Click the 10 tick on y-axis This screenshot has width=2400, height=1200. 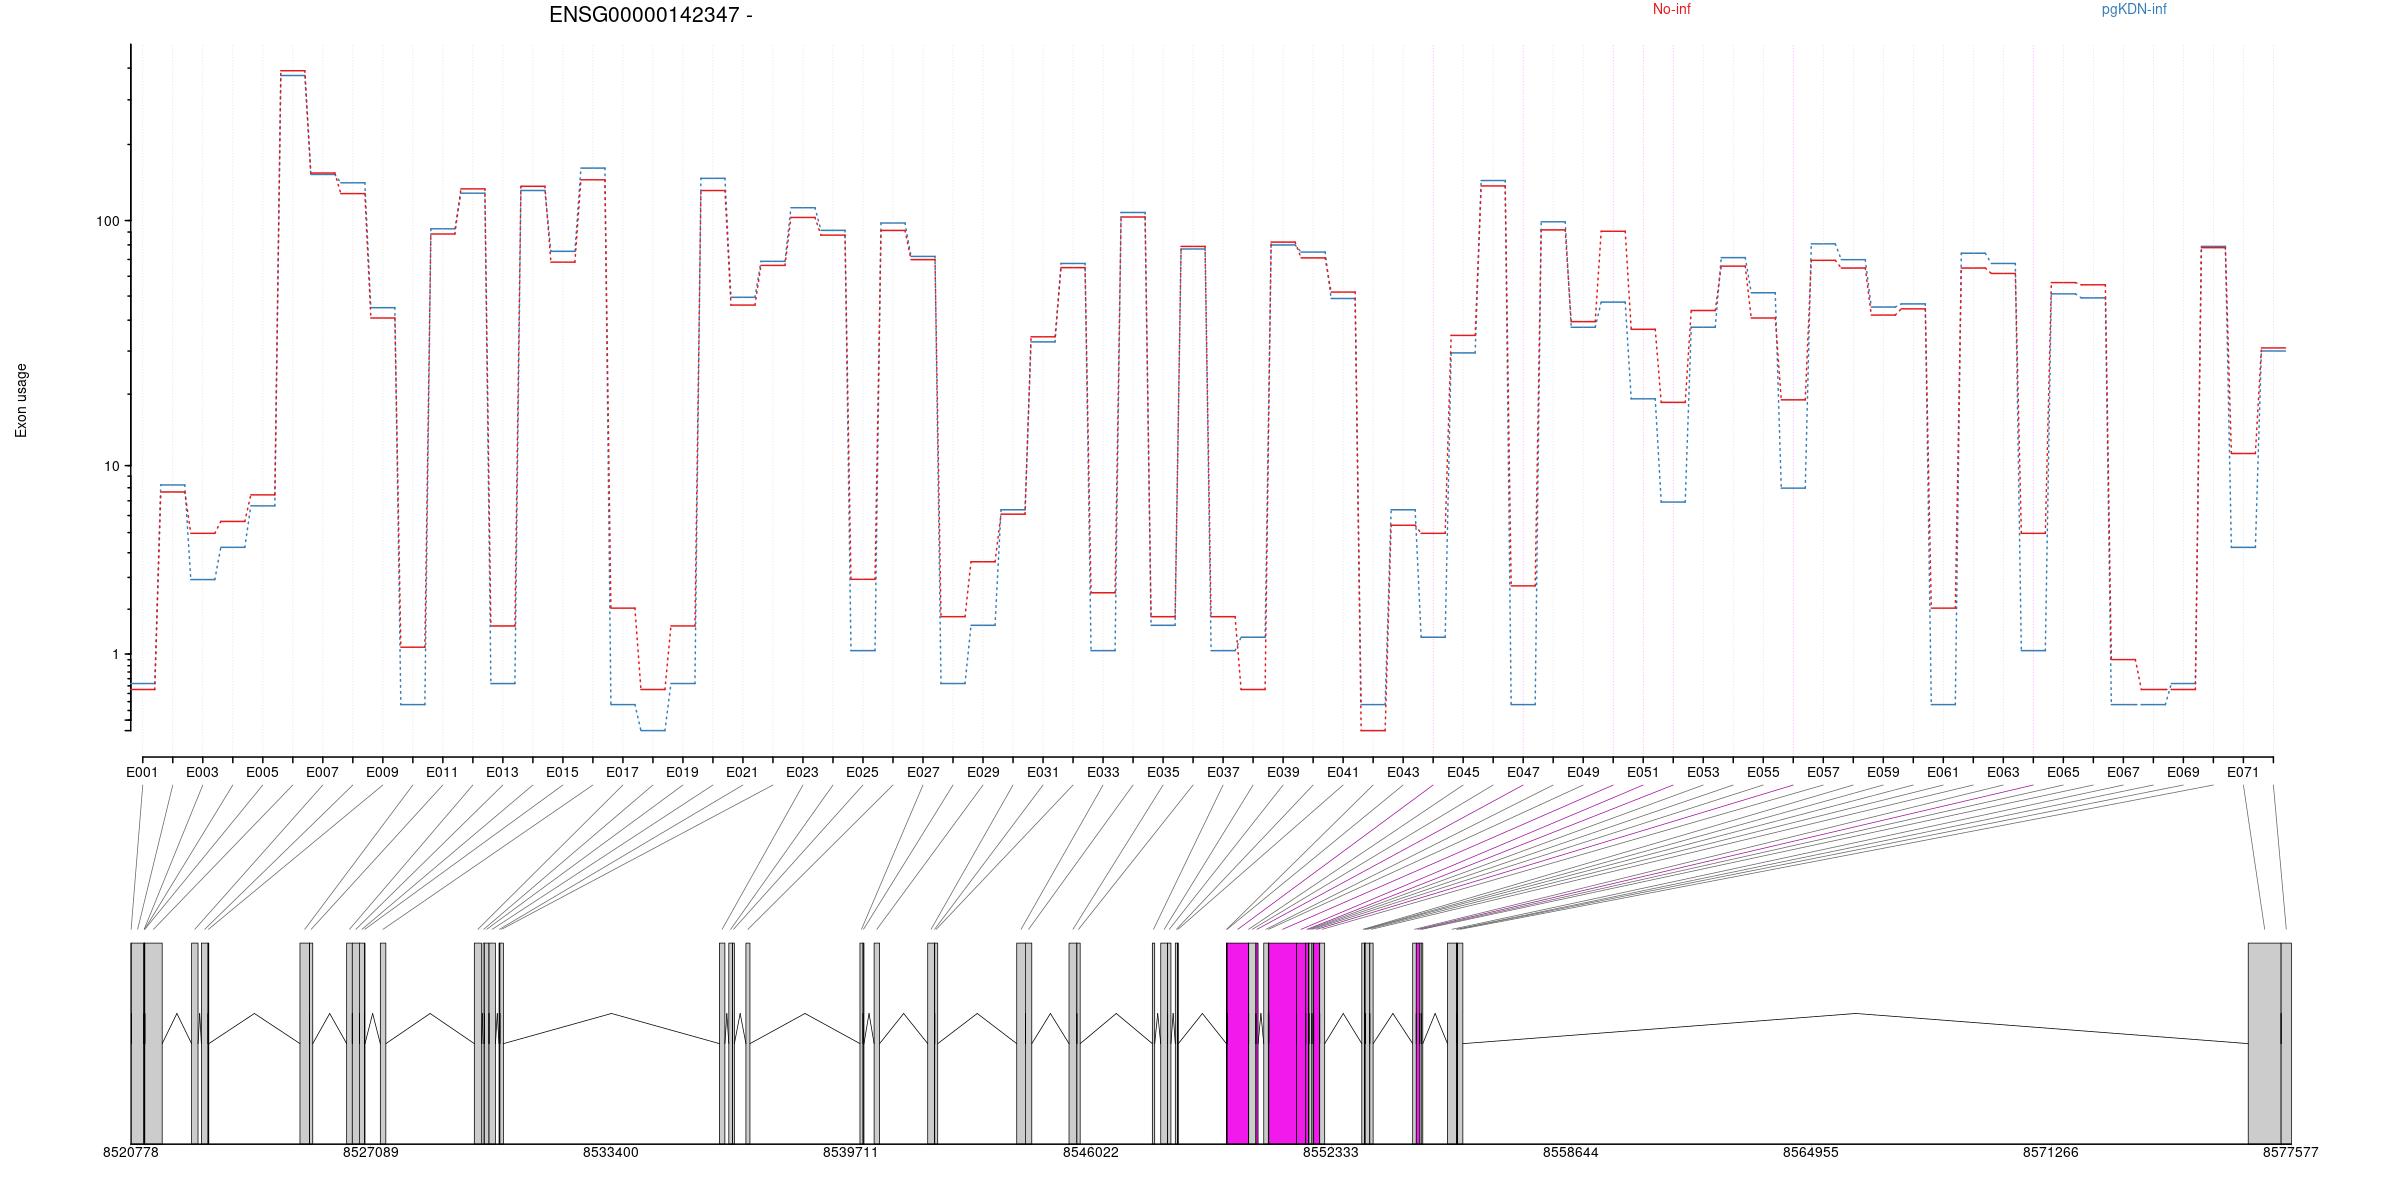[x=110, y=466]
